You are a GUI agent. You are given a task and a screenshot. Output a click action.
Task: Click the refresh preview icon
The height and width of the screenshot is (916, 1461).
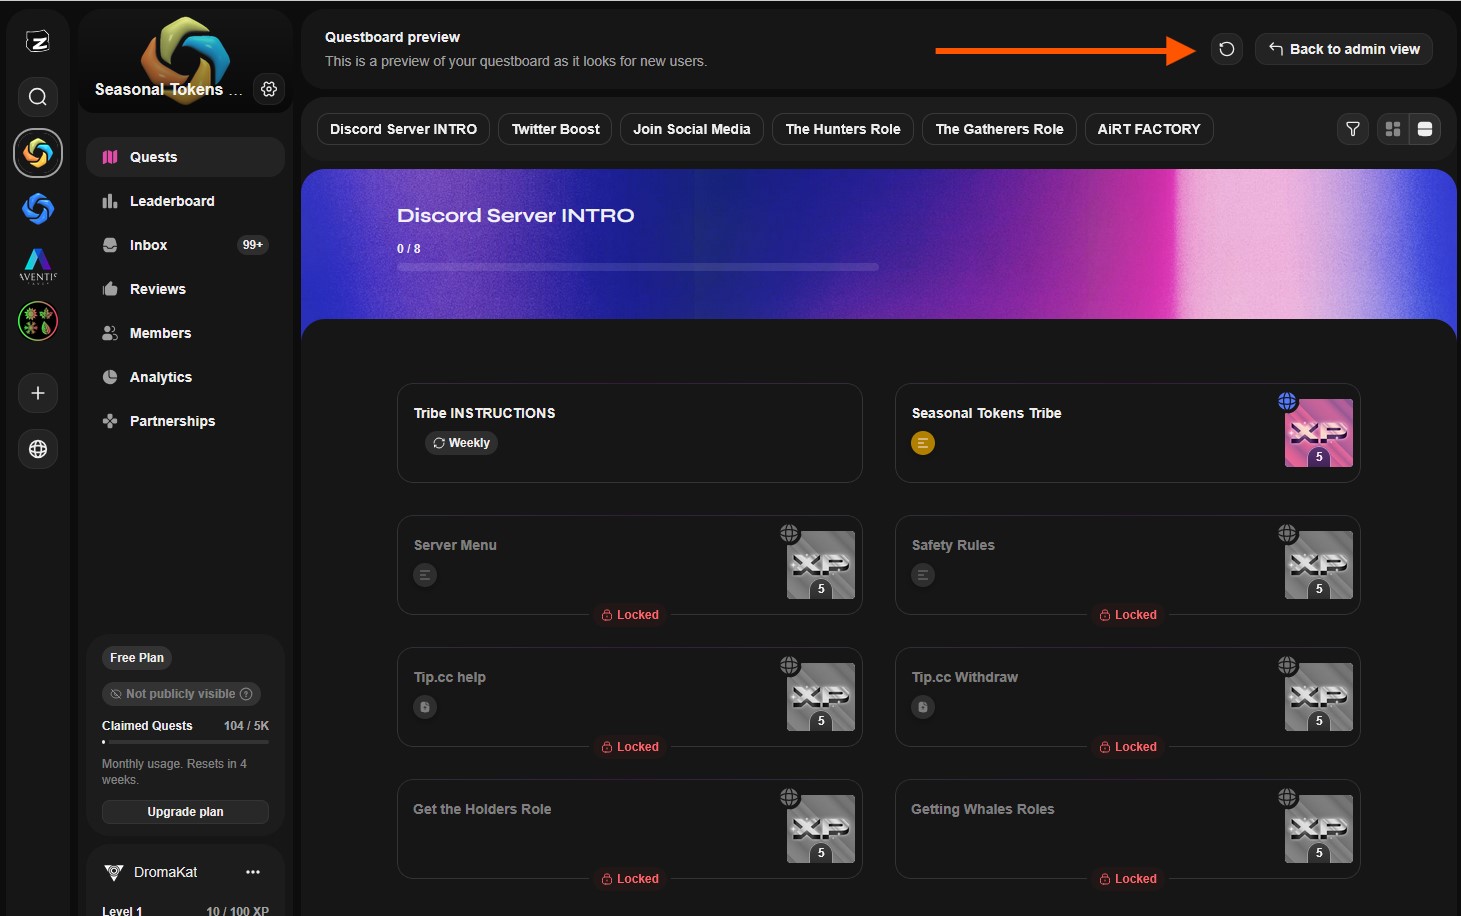[x=1226, y=49]
